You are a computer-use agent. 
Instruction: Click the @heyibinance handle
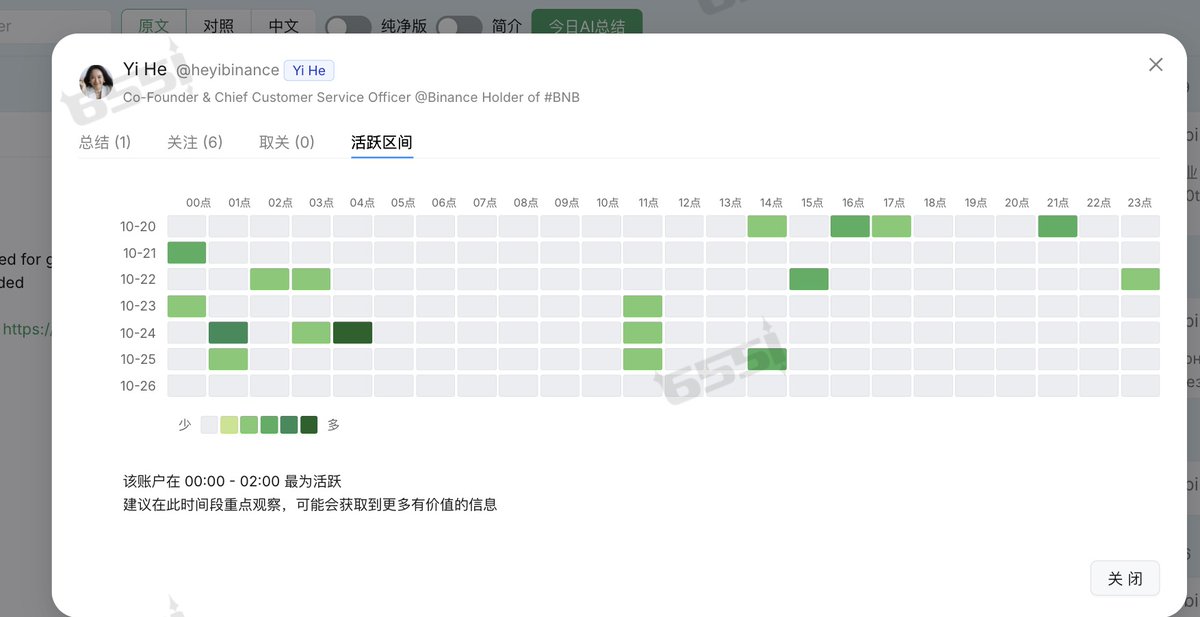coord(228,70)
